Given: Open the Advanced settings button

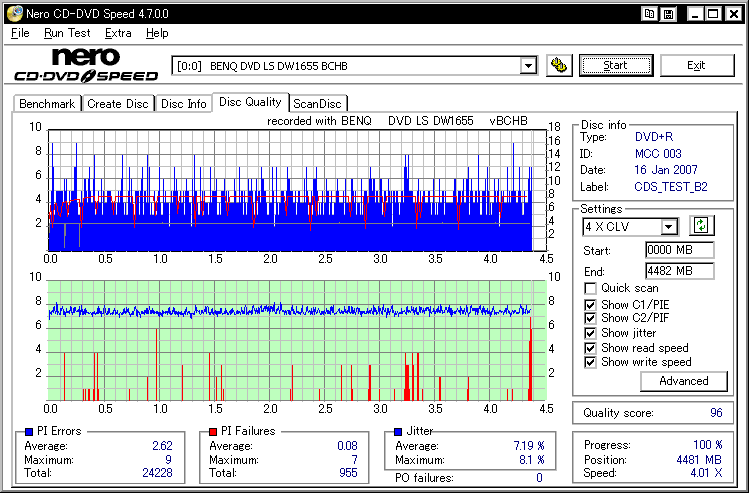Looking at the screenshot, I should [x=683, y=381].
